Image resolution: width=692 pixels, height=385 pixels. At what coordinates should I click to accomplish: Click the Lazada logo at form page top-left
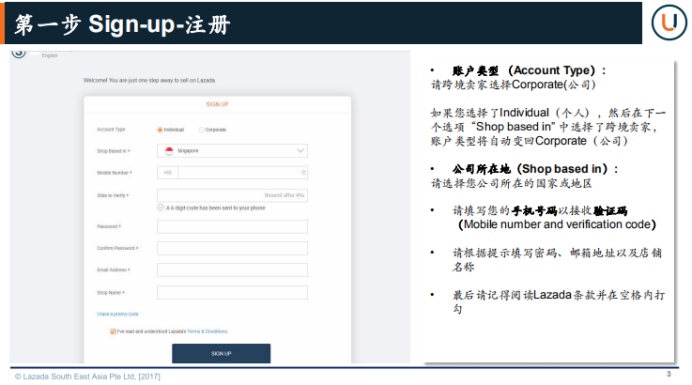[19, 53]
